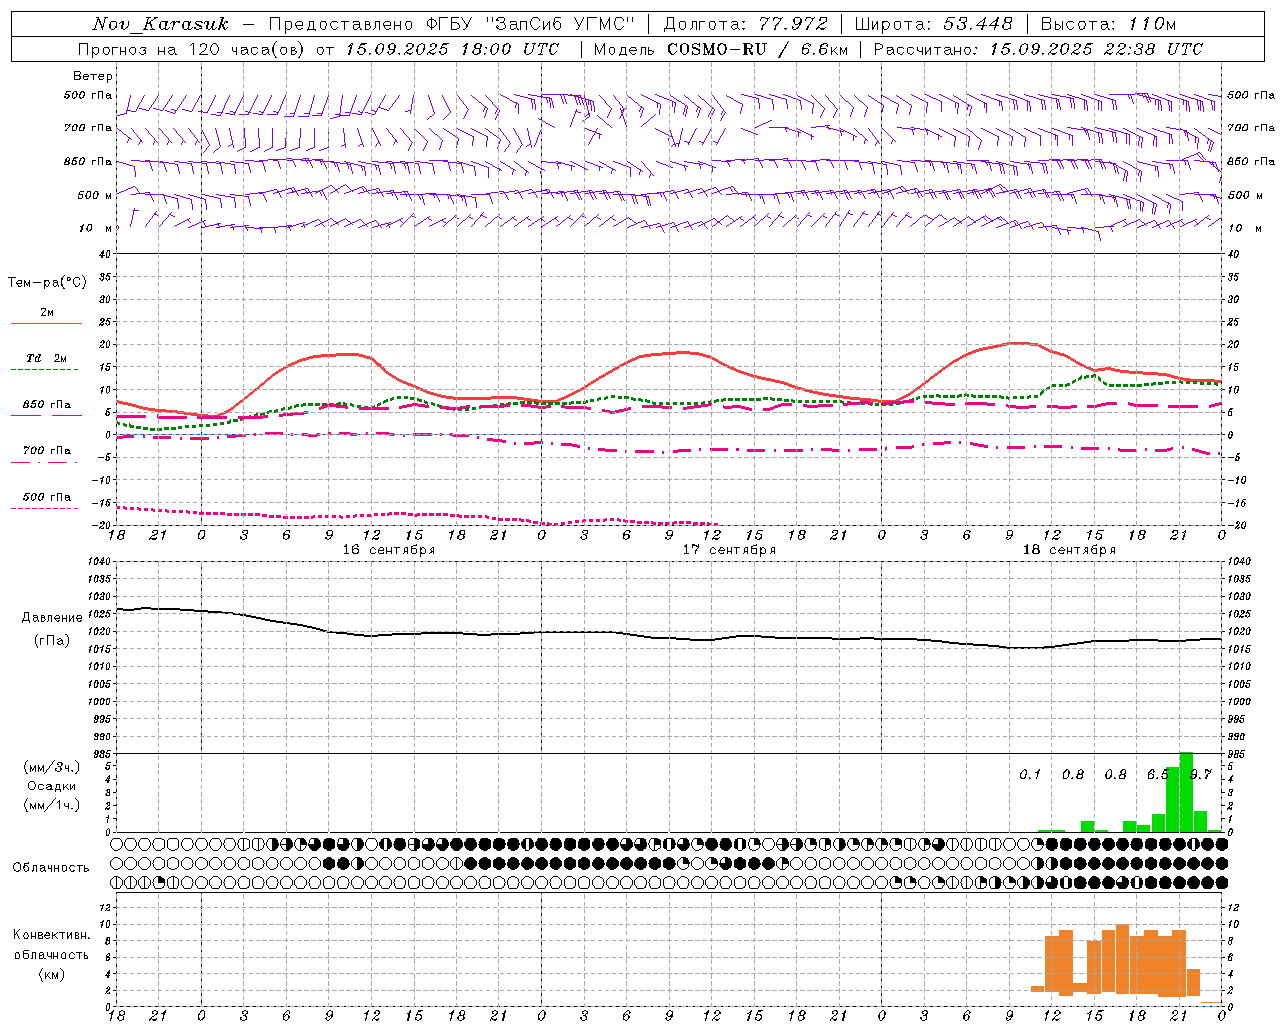Image resolution: width=1280 pixels, height=1024 pixels.
Task: Click the Ветер section label
Action: point(93,76)
